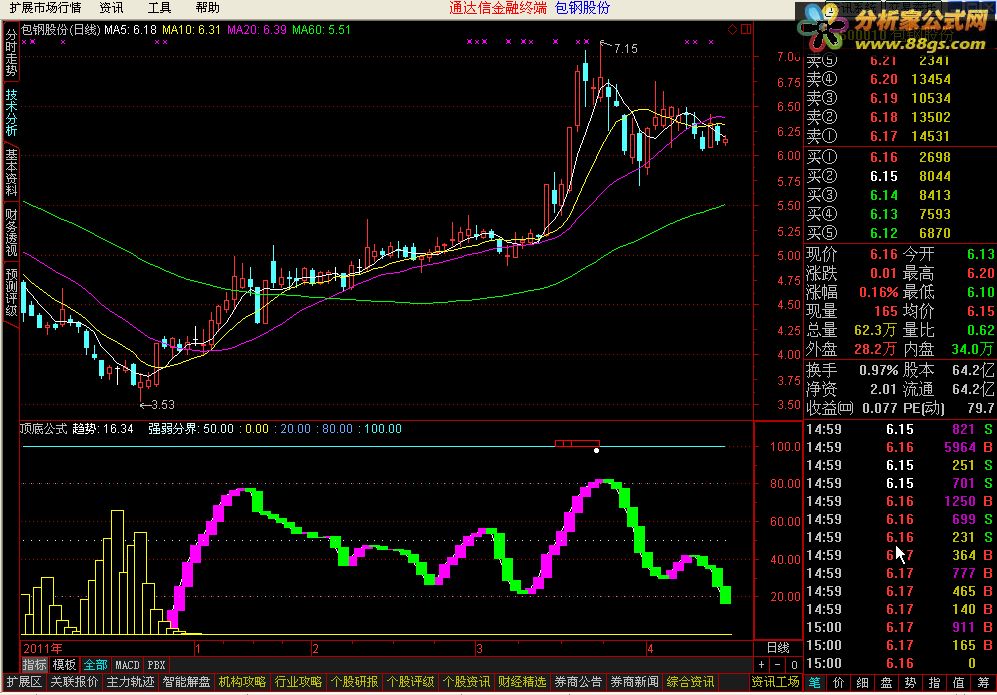Image resolution: width=997 pixels, height=695 pixels.
Task: Open the 工具 menu
Action: pyautogui.click(x=160, y=8)
